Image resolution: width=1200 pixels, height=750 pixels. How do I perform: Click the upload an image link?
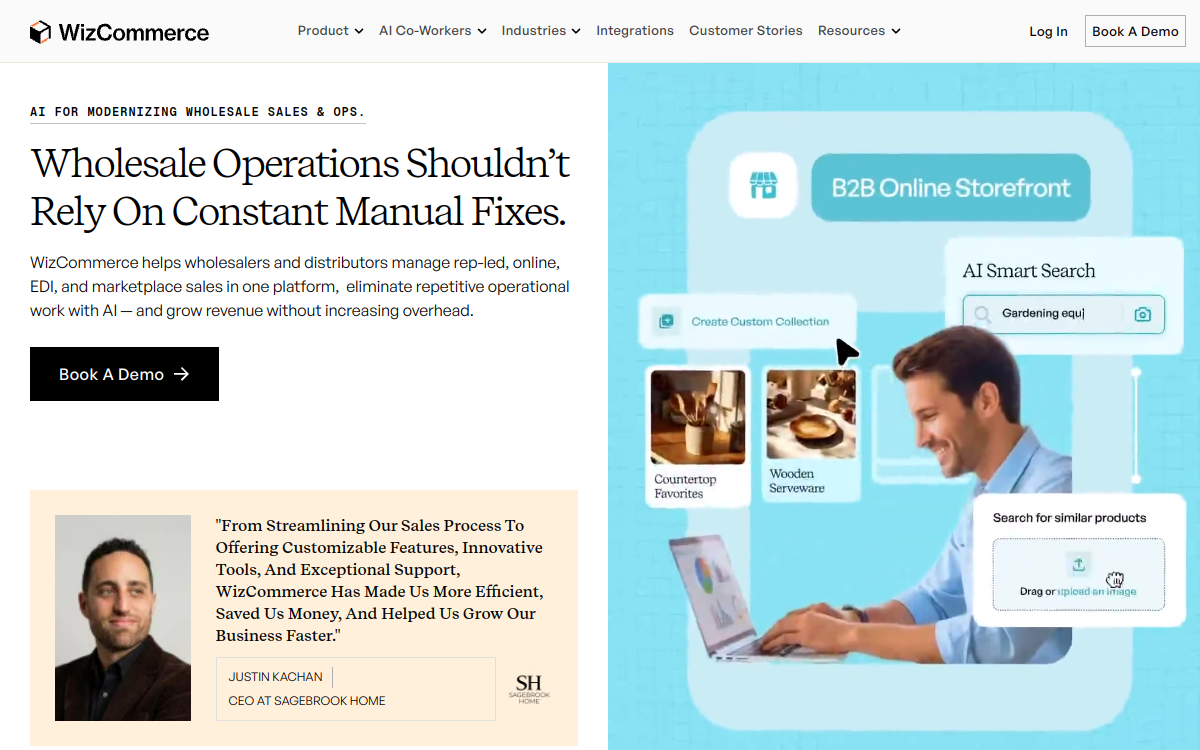pos(1097,591)
